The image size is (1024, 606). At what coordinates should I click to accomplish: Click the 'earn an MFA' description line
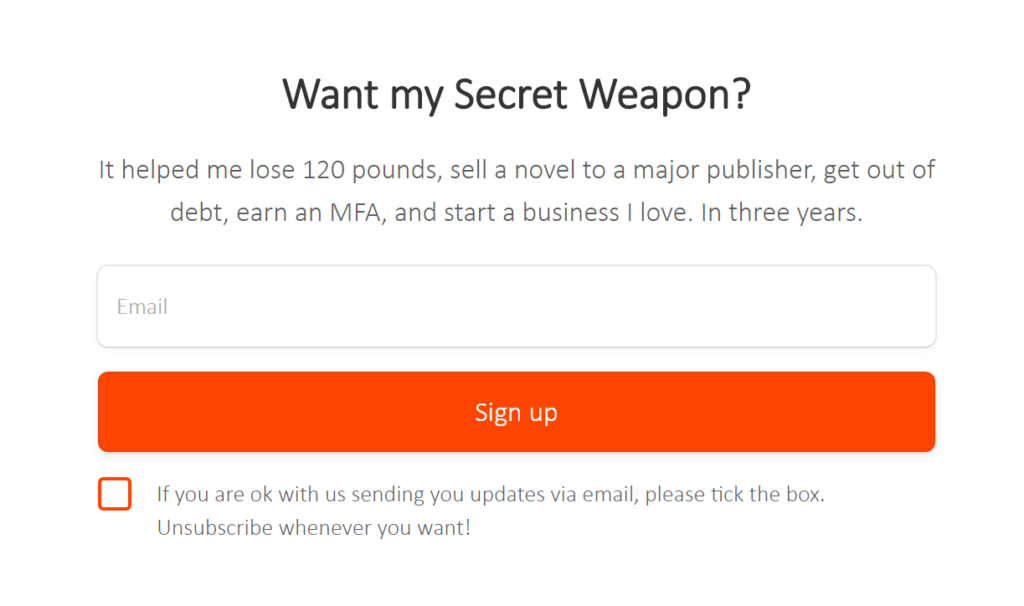[517, 212]
